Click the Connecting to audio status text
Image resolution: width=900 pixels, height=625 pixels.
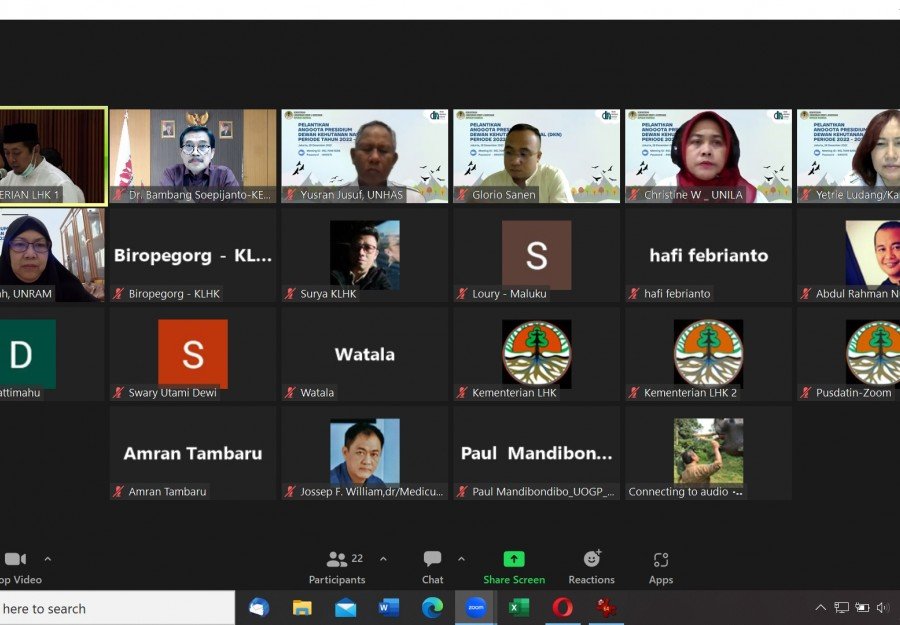685,492
